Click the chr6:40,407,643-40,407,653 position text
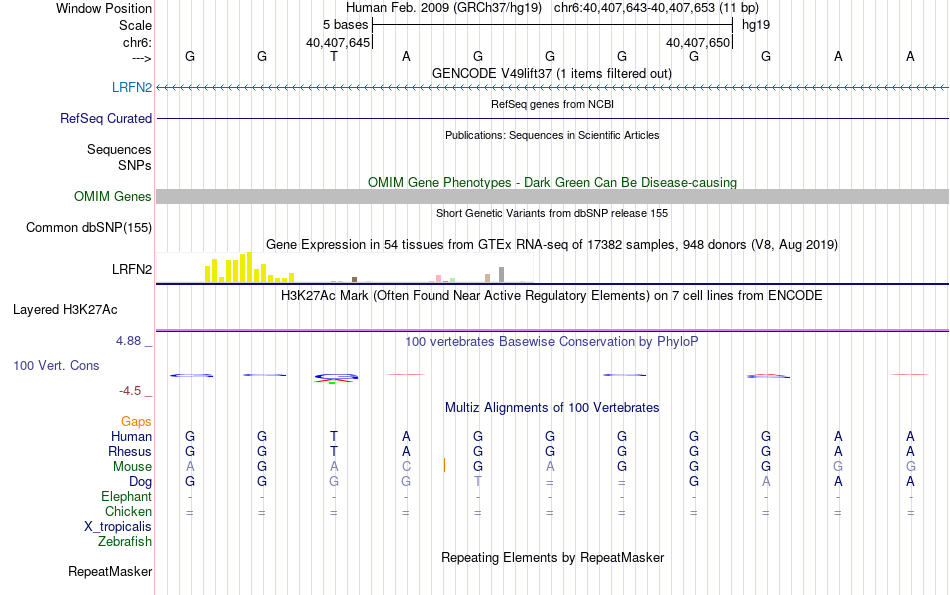950x595 pixels. [635, 8]
